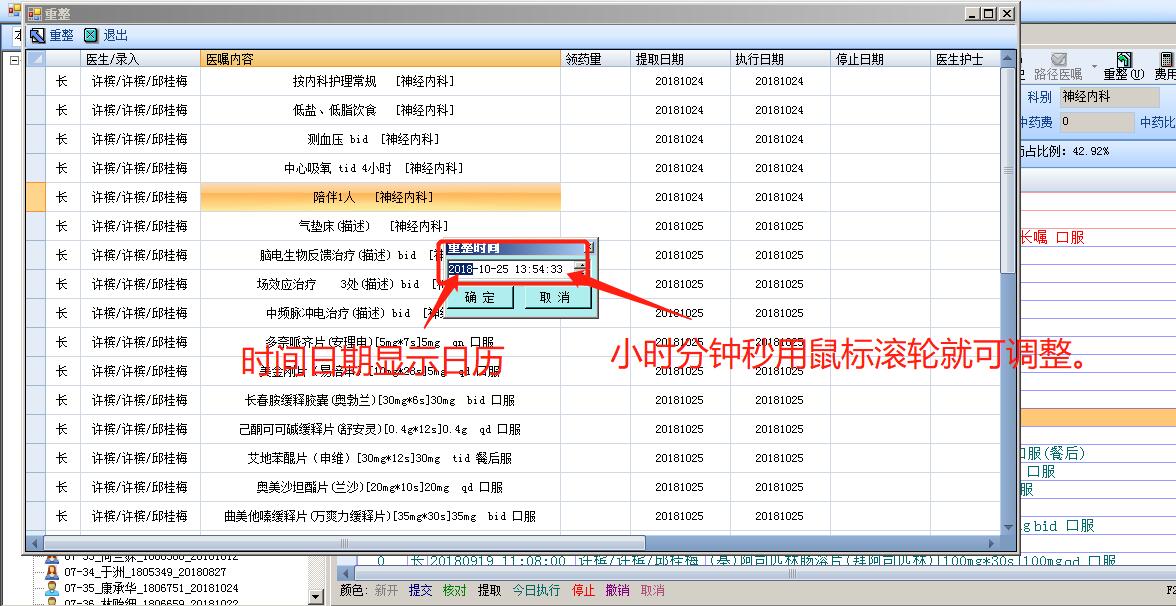This screenshot has height=606, width=1176.
Task: Click the 停止 color legend label
Action: pos(583,591)
